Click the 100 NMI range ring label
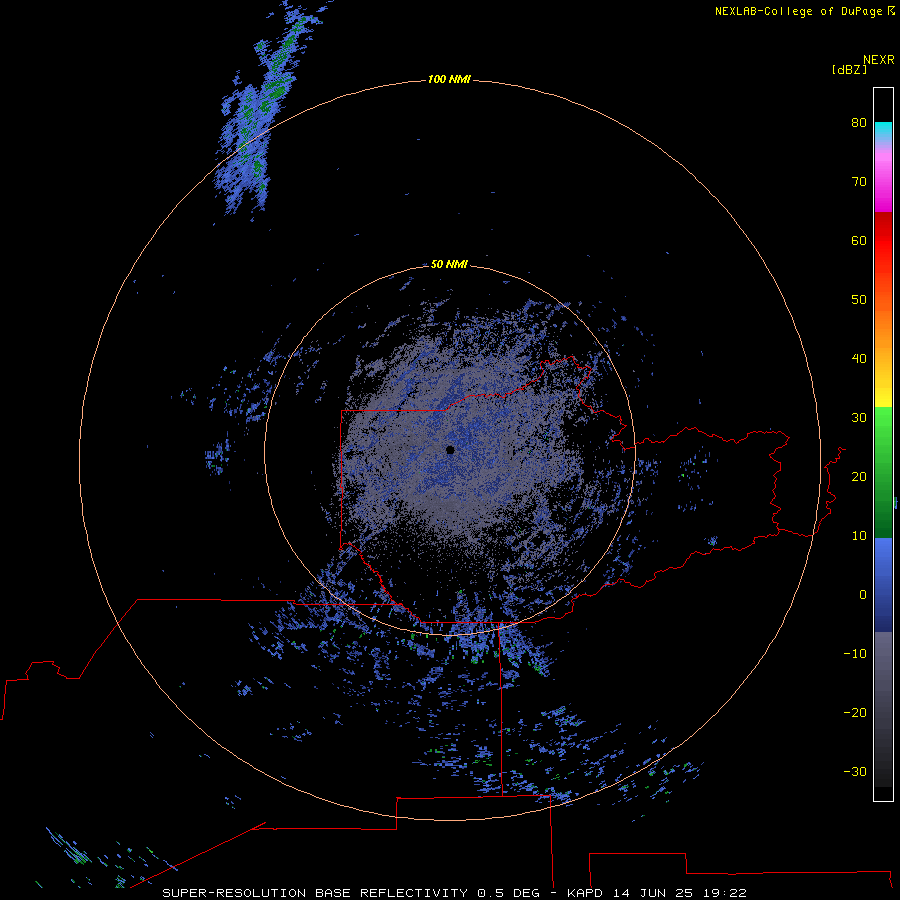 [x=449, y=79]
